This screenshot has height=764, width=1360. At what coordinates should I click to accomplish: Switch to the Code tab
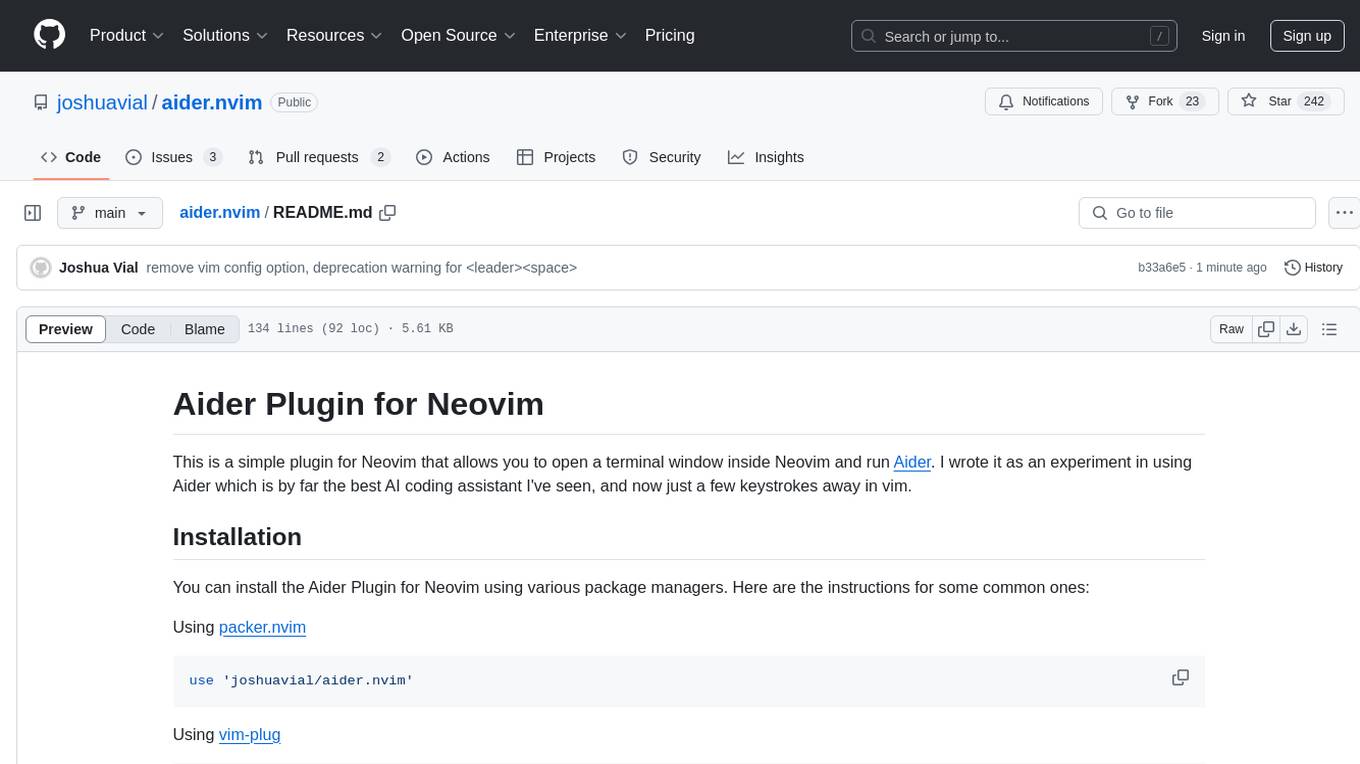[71, 157]
